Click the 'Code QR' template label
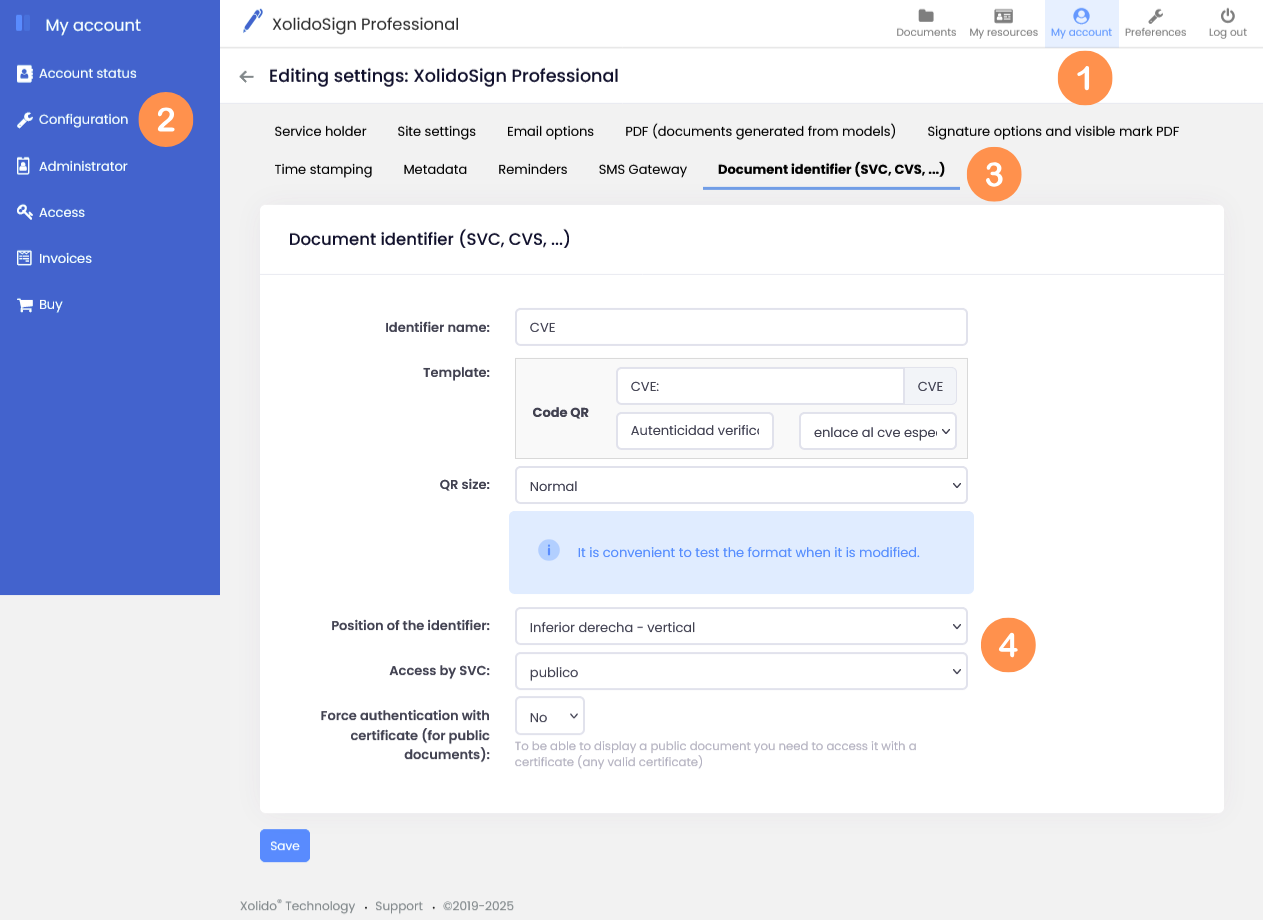The width and height of the screenshot is (1263, 920). (560, 412)
